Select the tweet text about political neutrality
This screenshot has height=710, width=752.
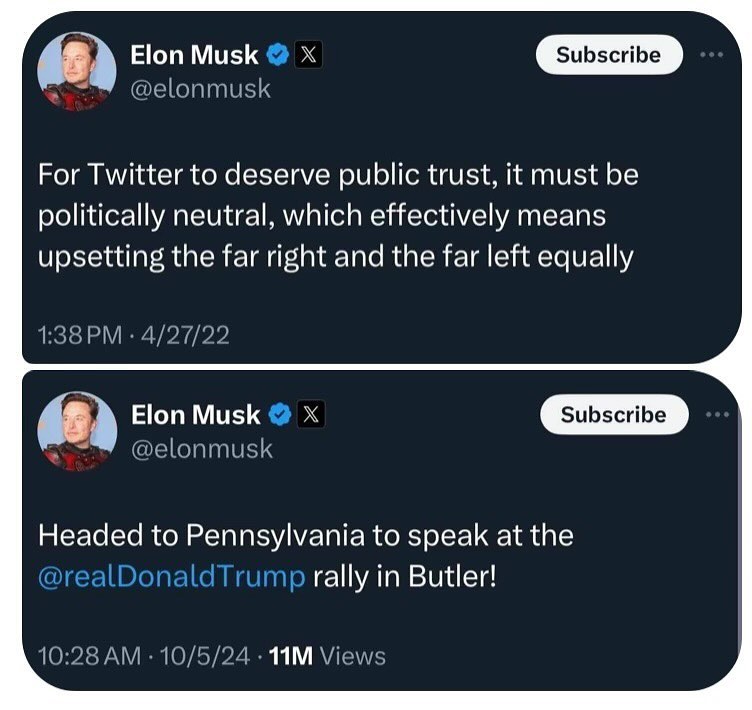[x=336, y=216]
